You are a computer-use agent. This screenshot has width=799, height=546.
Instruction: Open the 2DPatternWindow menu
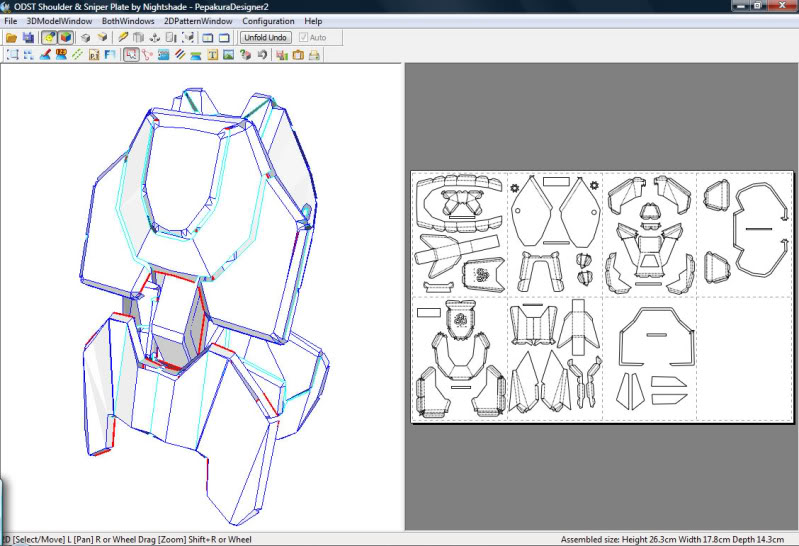point(196,21)
